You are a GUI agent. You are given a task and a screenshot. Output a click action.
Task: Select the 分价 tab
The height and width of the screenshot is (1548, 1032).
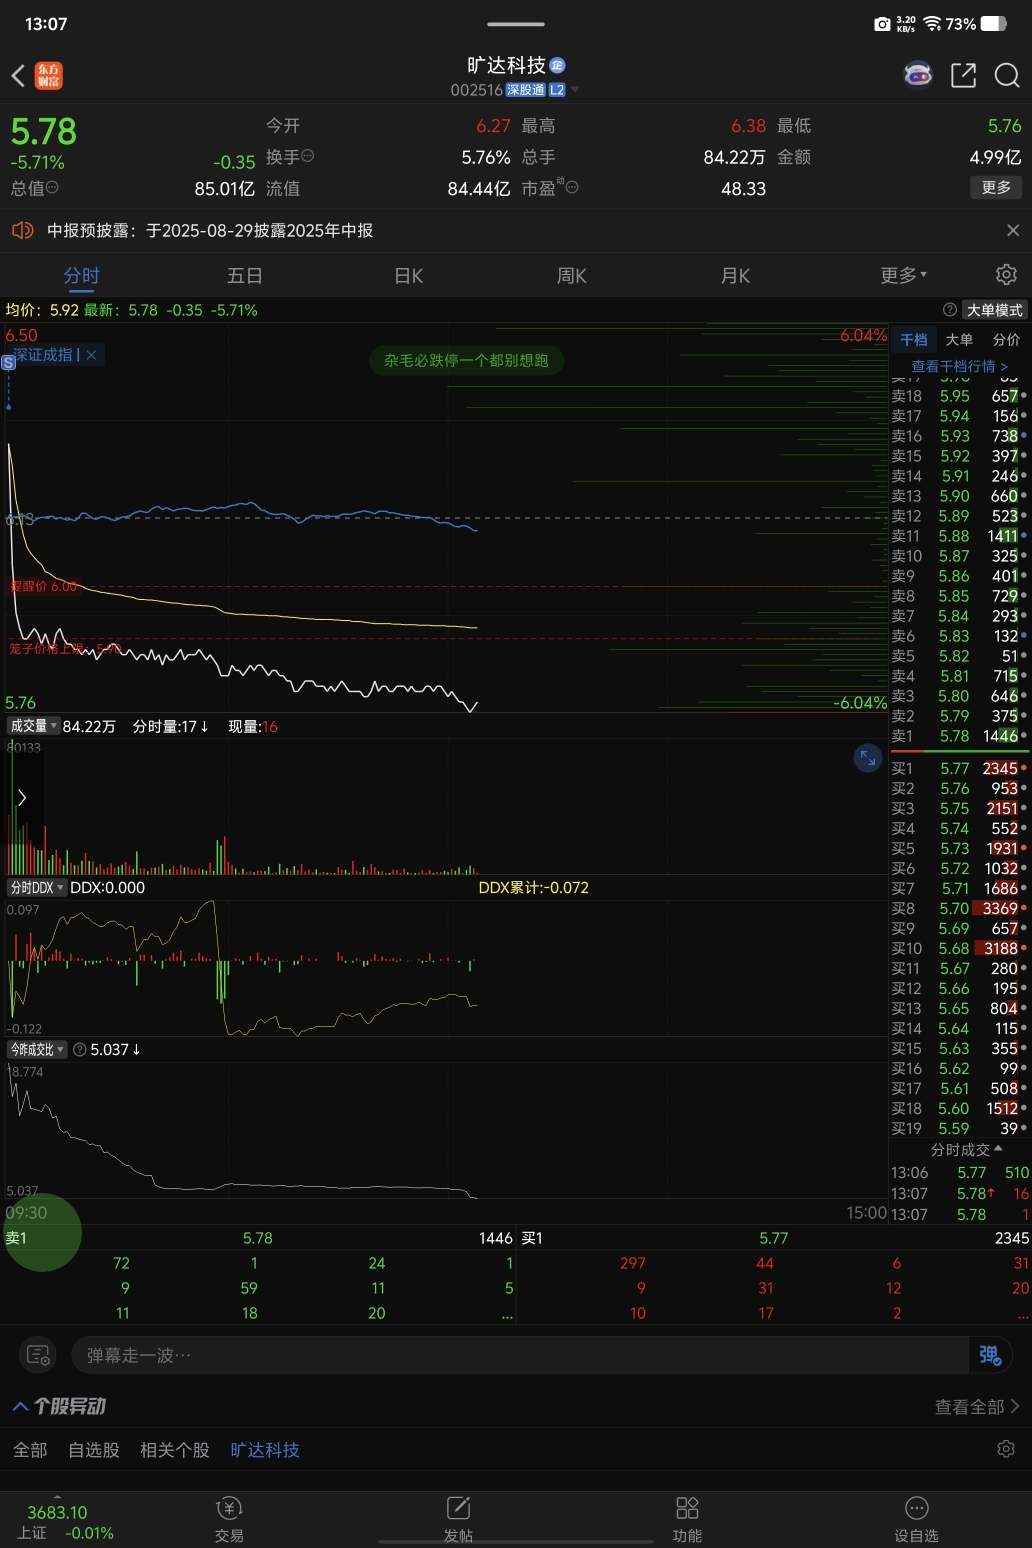(1006, 339)
